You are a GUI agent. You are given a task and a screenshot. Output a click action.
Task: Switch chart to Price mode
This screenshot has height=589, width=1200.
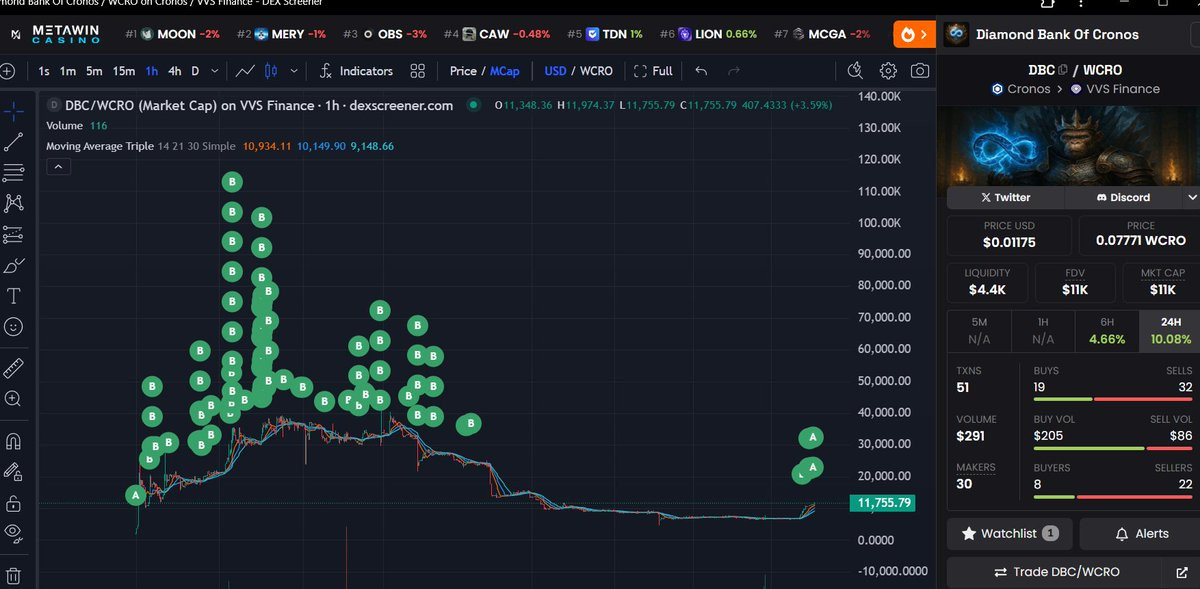click(x=463, y=71)
